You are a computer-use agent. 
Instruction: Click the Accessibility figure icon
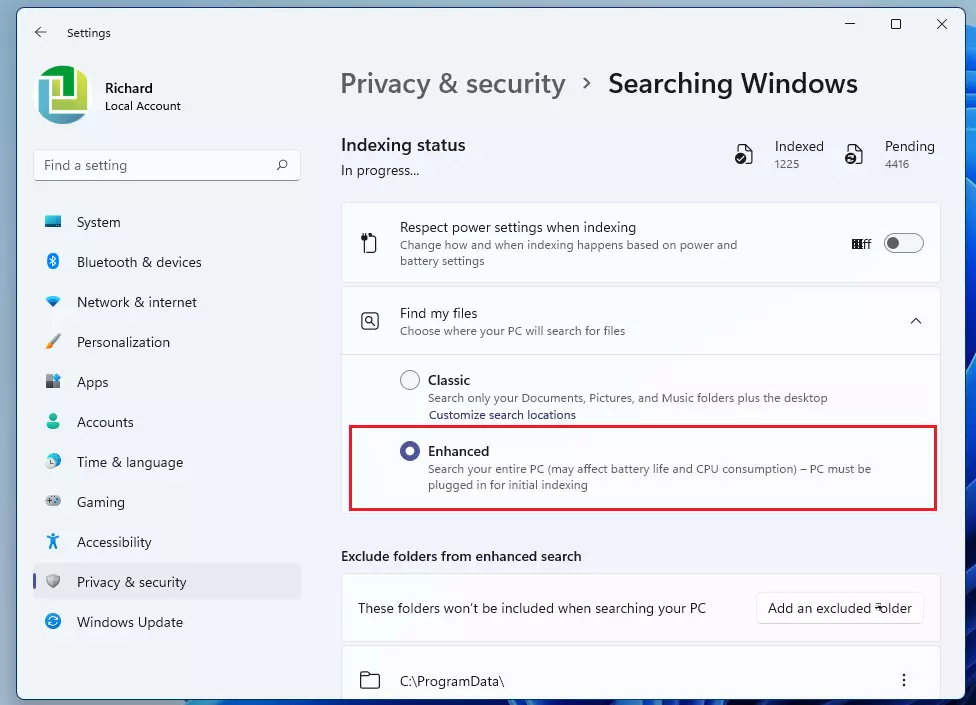click(53, 541)
